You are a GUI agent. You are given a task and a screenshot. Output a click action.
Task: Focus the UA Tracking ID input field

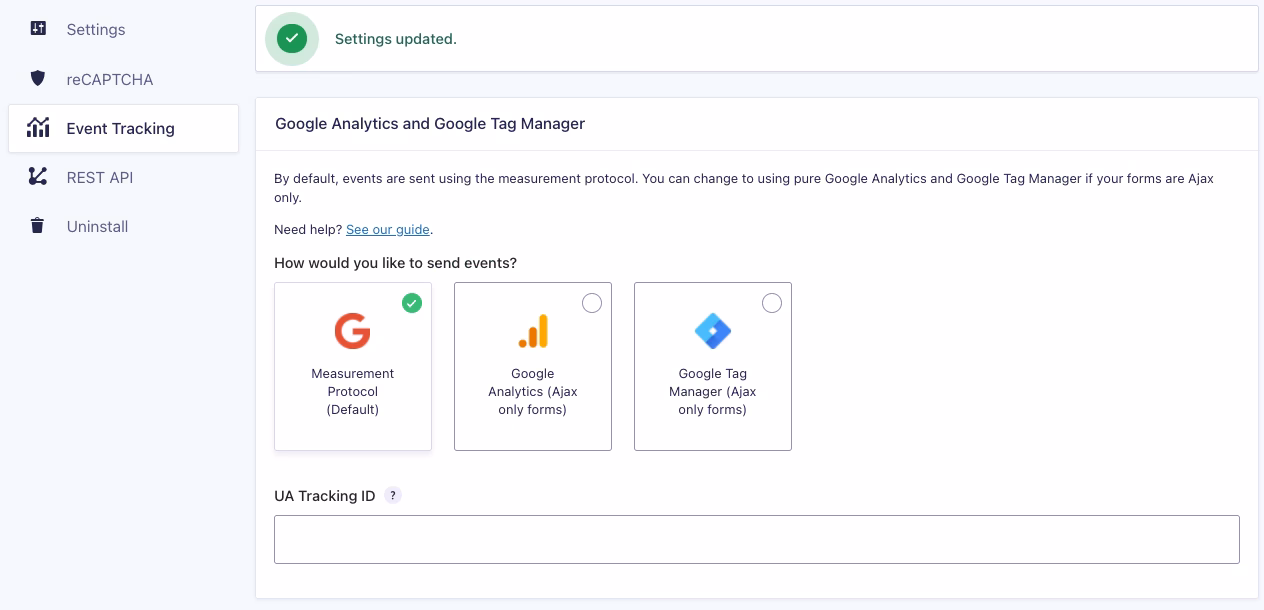click(757, 539)
